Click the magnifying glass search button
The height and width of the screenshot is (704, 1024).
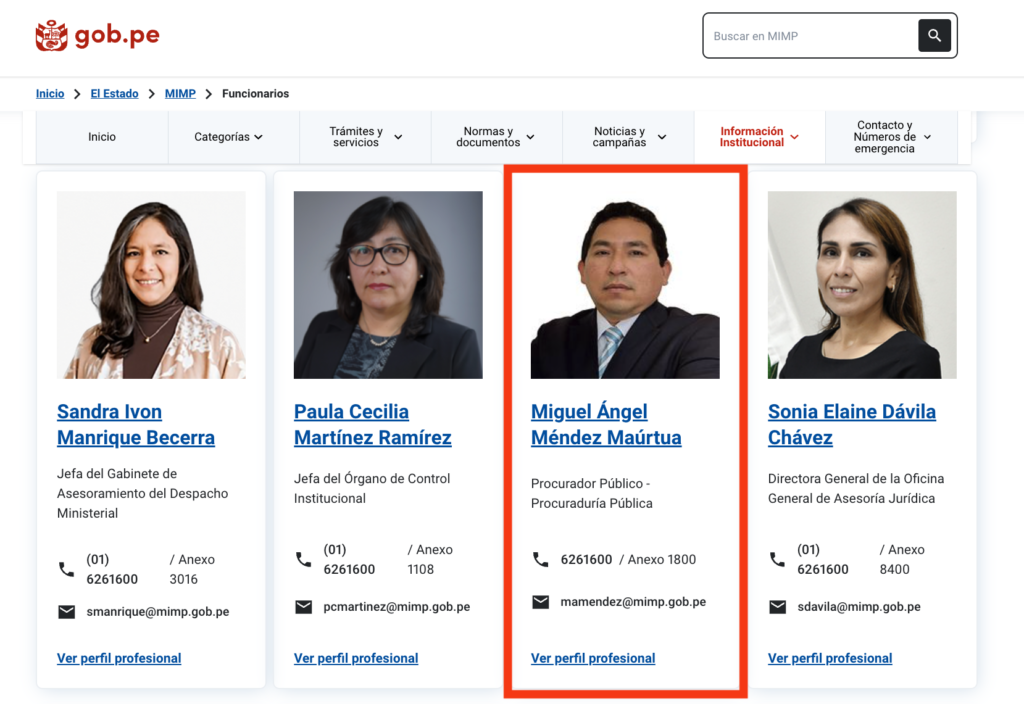pyautogui.click(x=934, y=36)
